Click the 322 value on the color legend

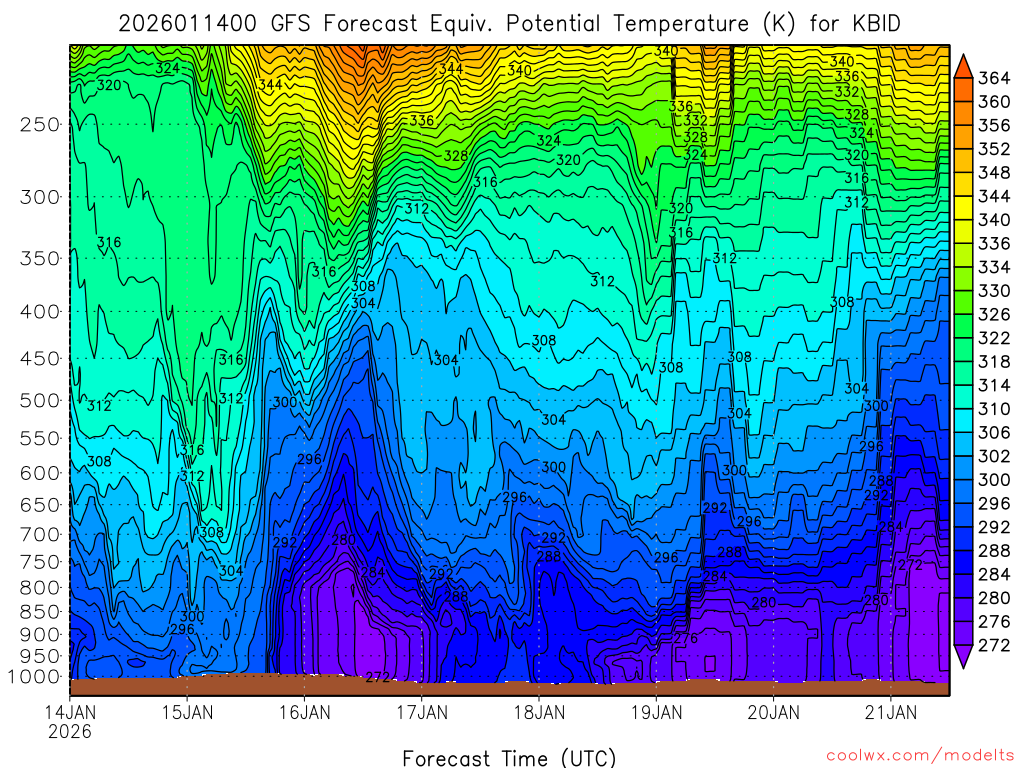994,338
